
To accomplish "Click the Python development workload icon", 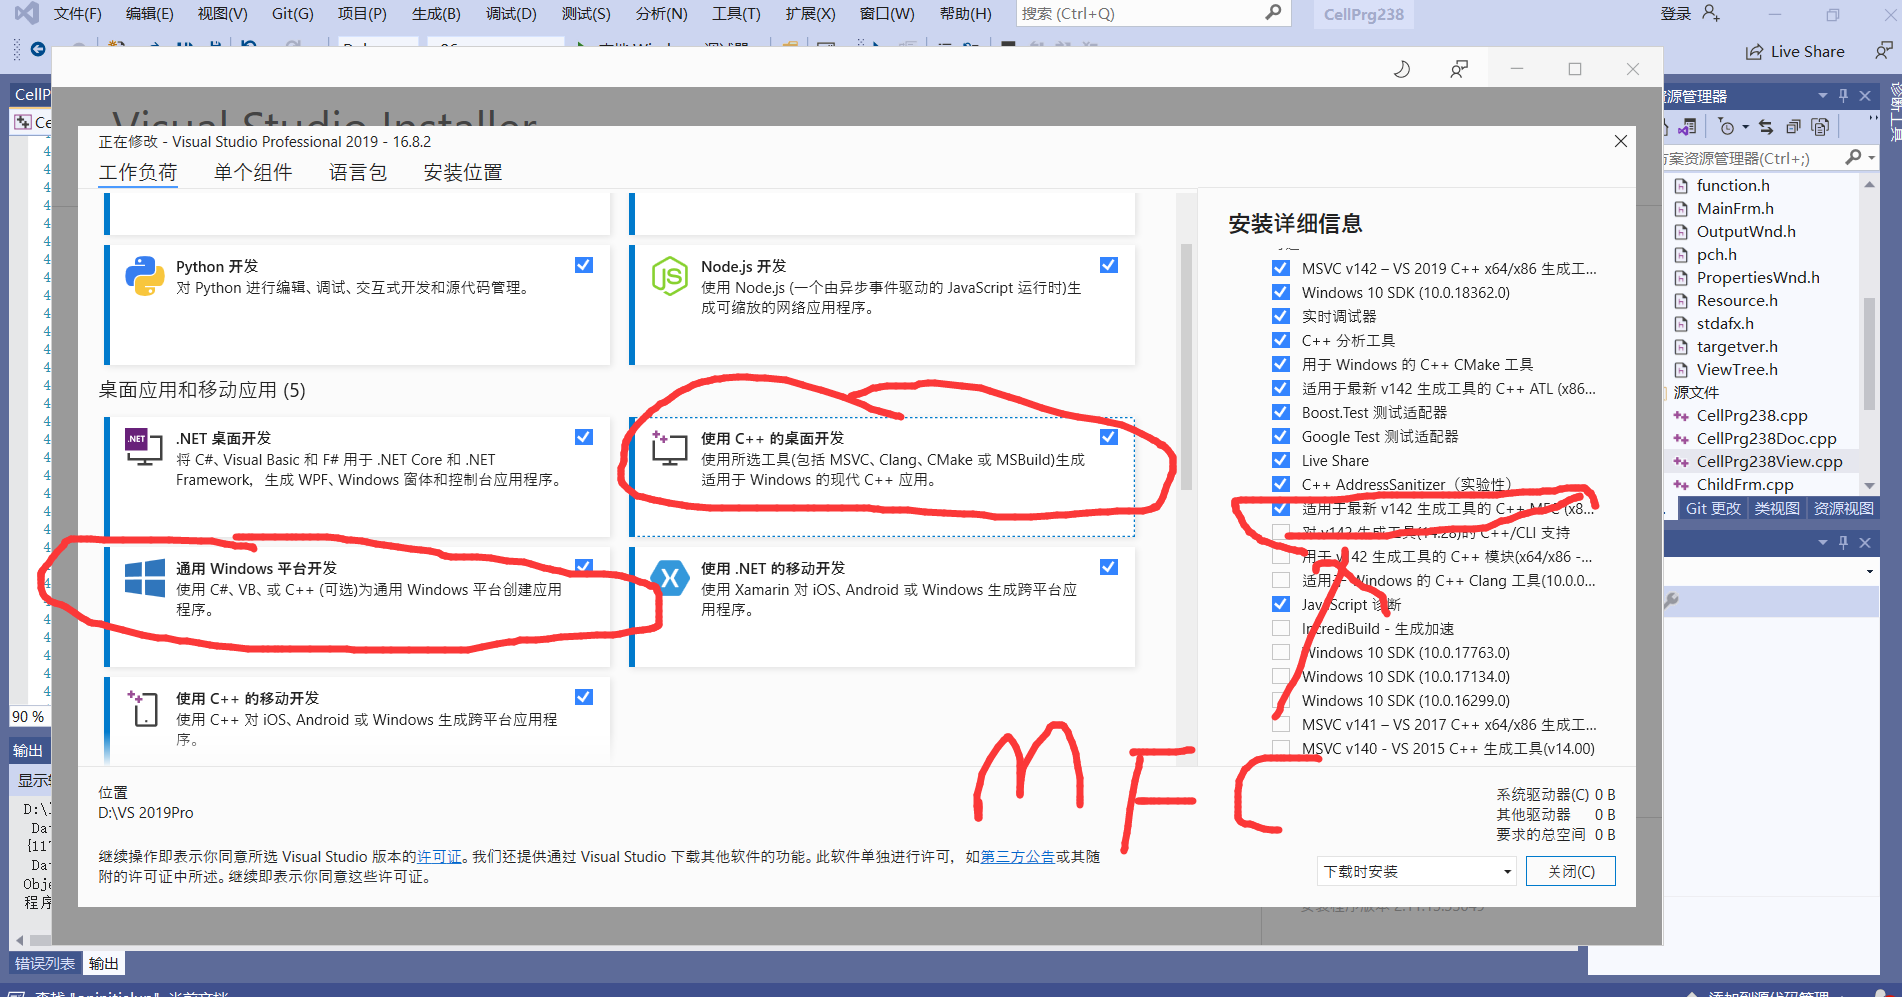I will point(144,276).
